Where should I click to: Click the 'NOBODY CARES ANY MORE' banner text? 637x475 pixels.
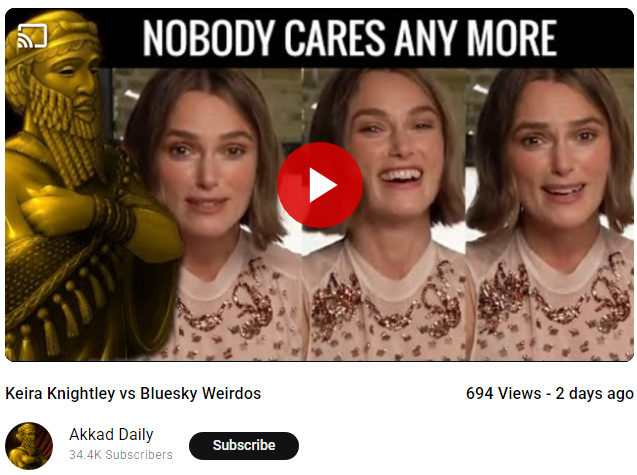pyautogui.click(x=350, y=38)
